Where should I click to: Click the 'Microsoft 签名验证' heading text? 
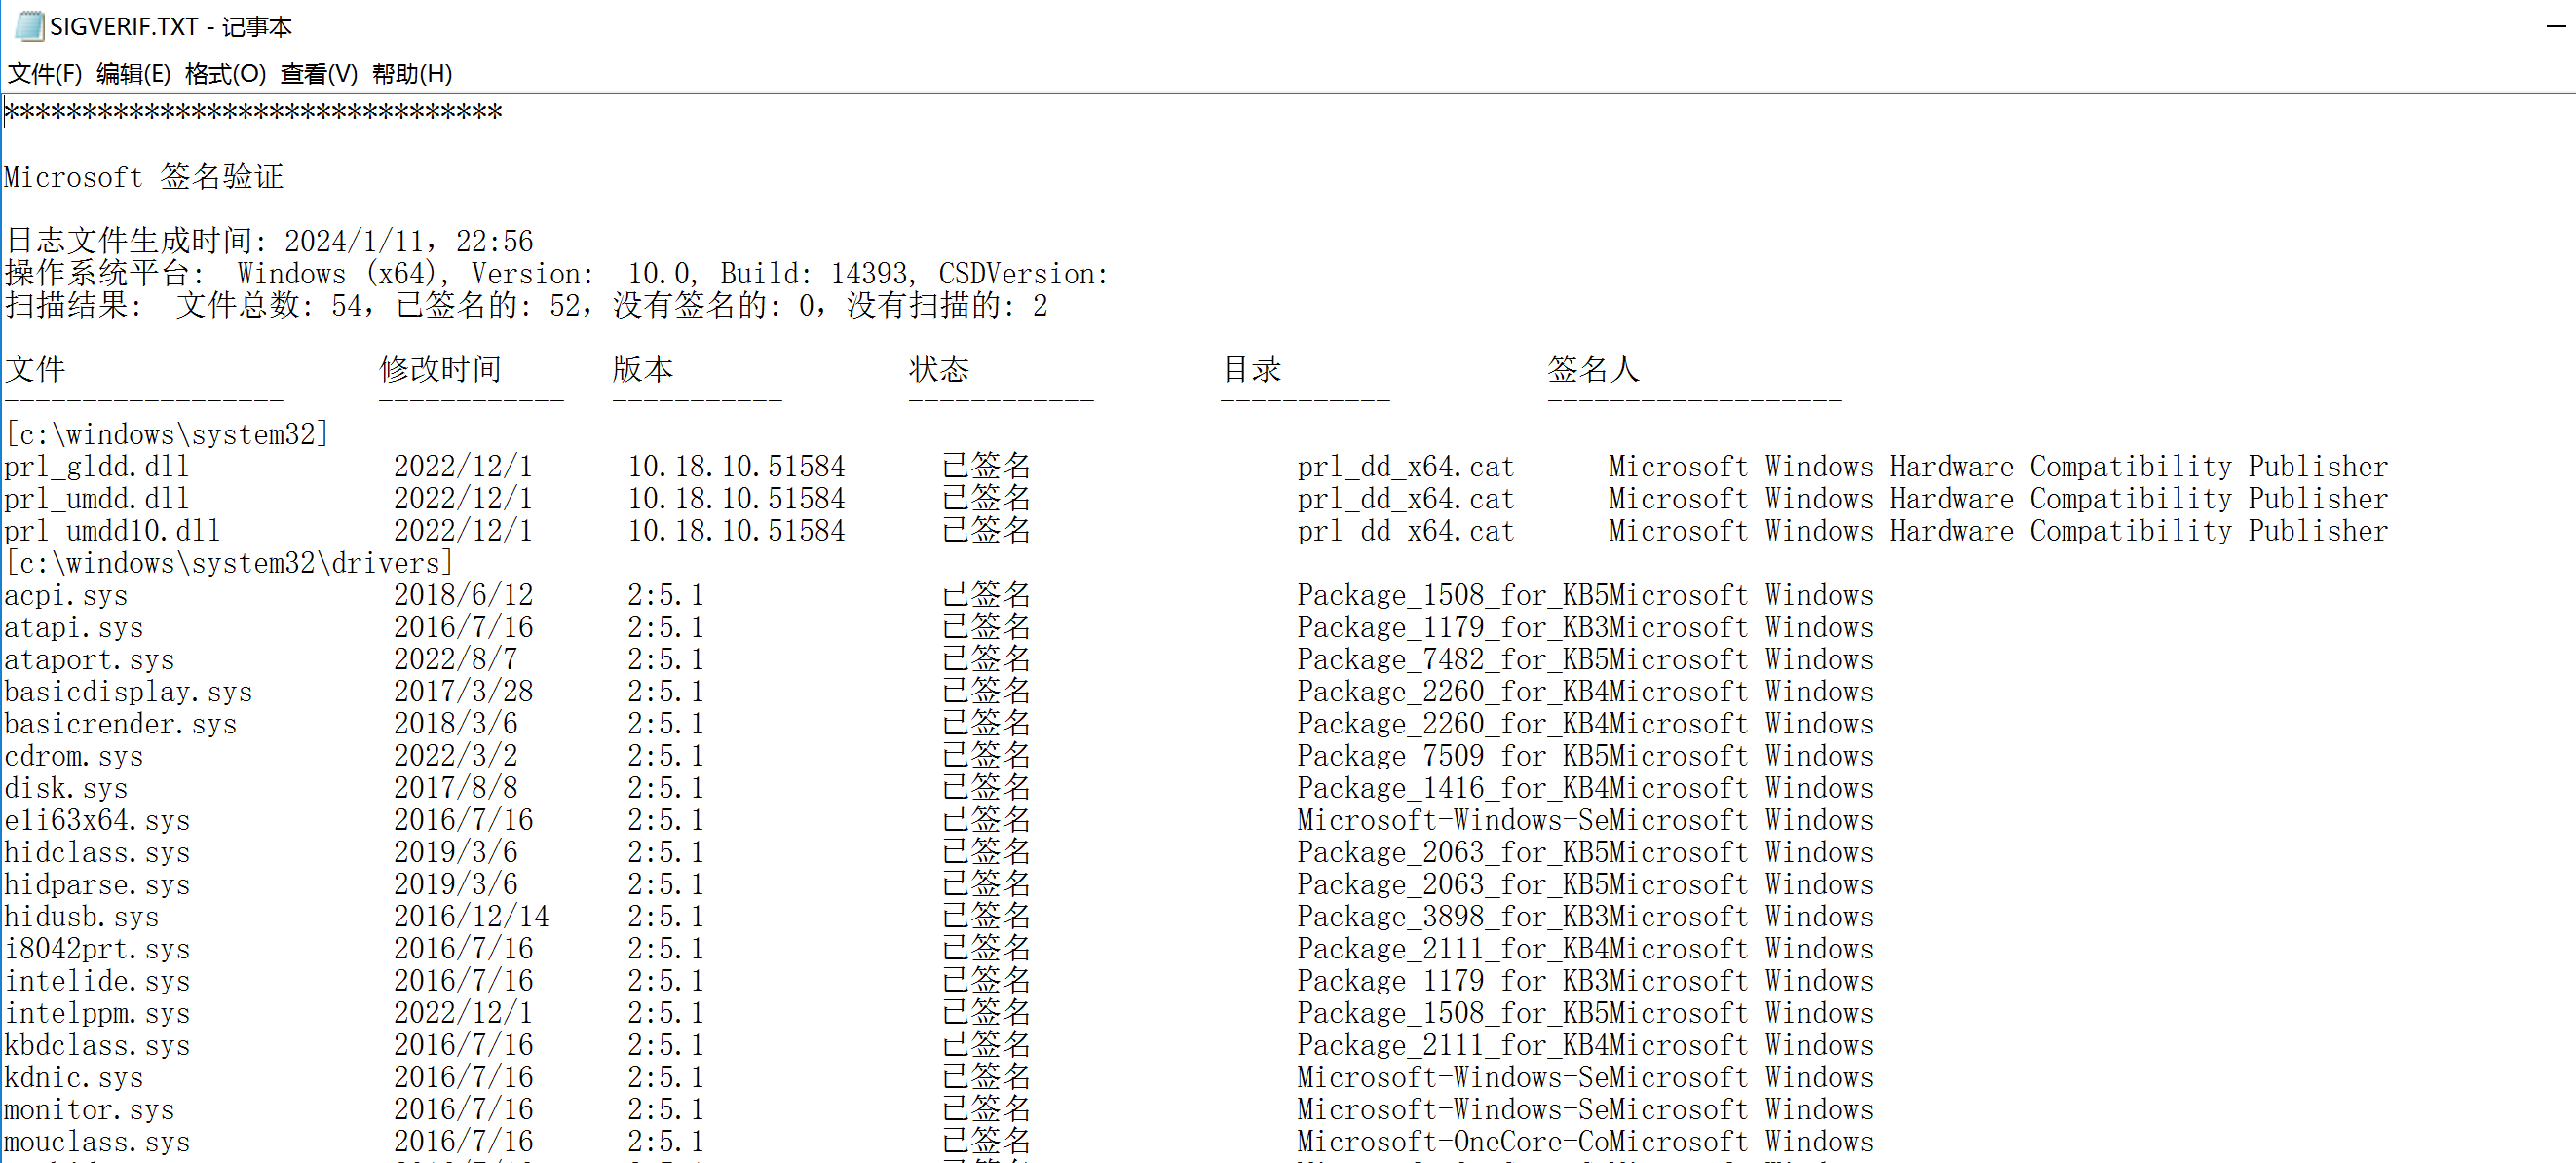pyautogui.click(x=144, y=177)
